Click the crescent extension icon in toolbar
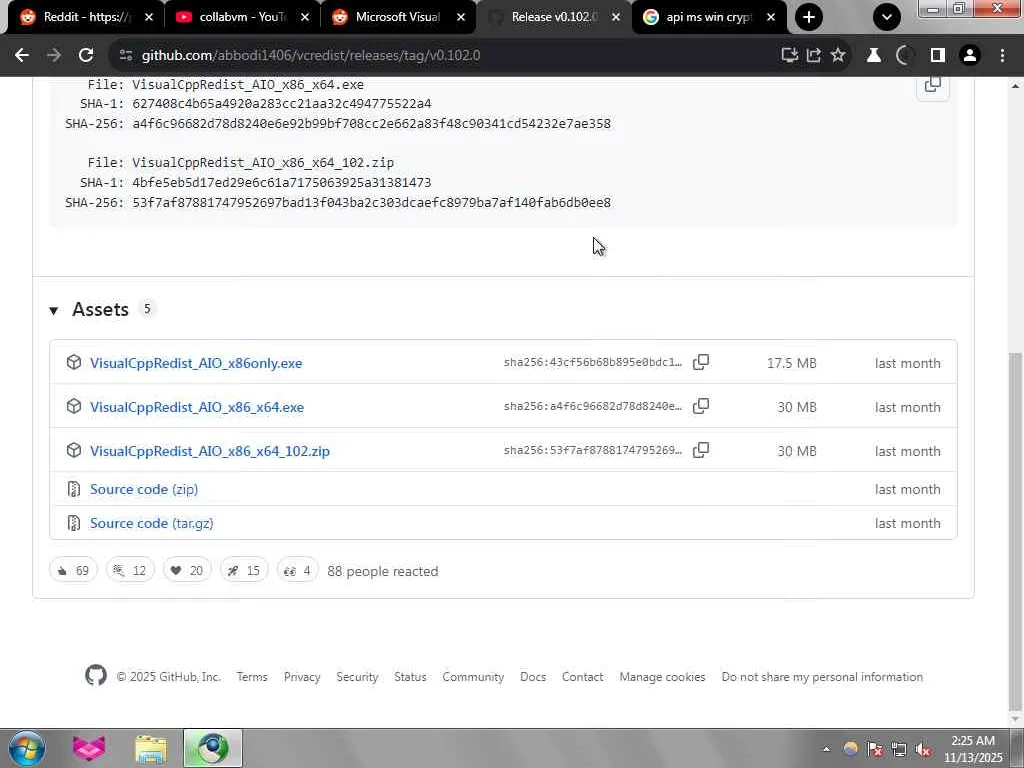The width and height of the screenshot is (1024, 768). pos(904,56)
